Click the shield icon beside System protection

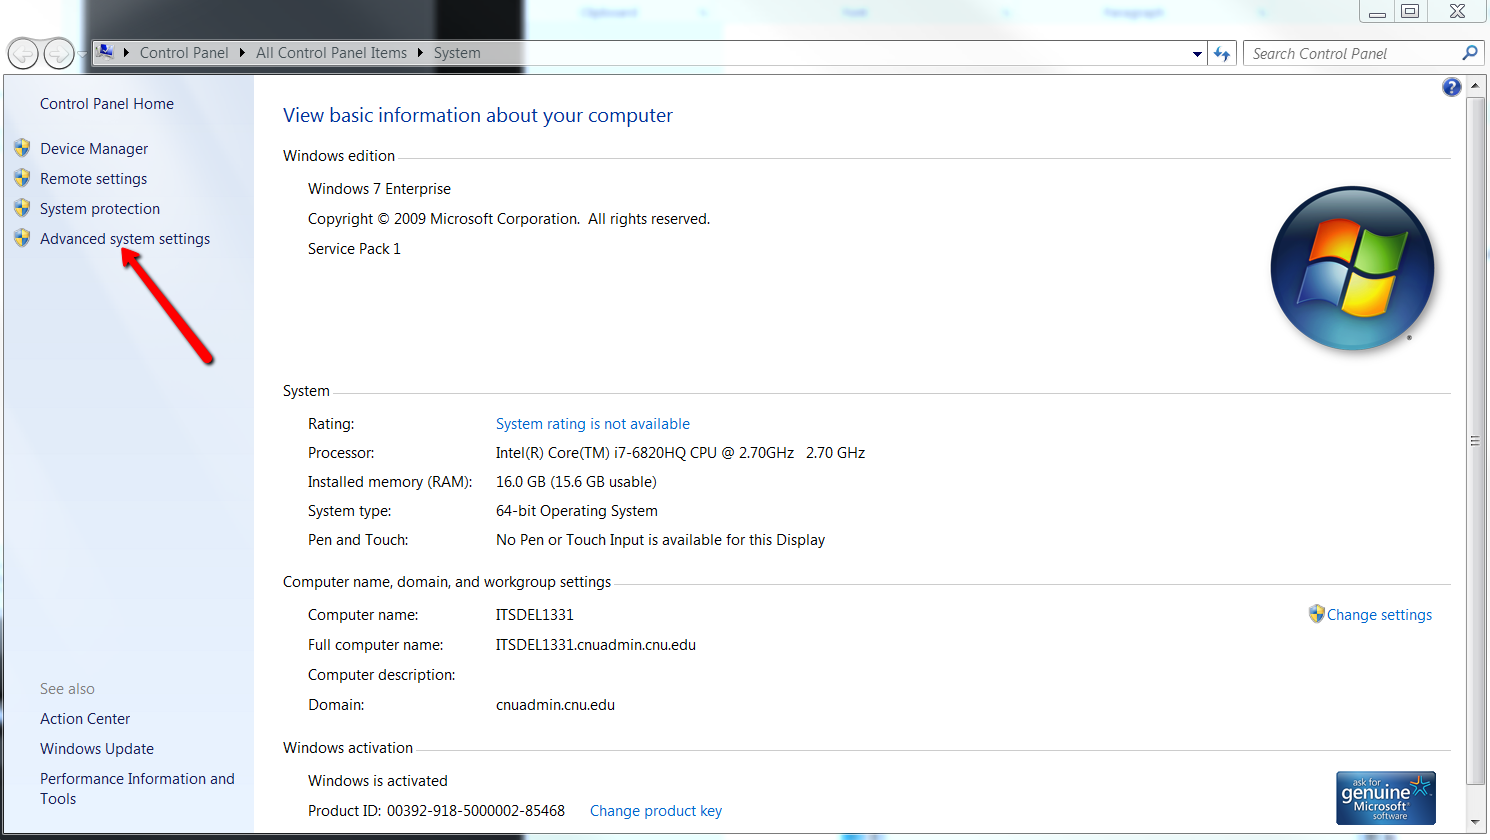tap(22, 208)
